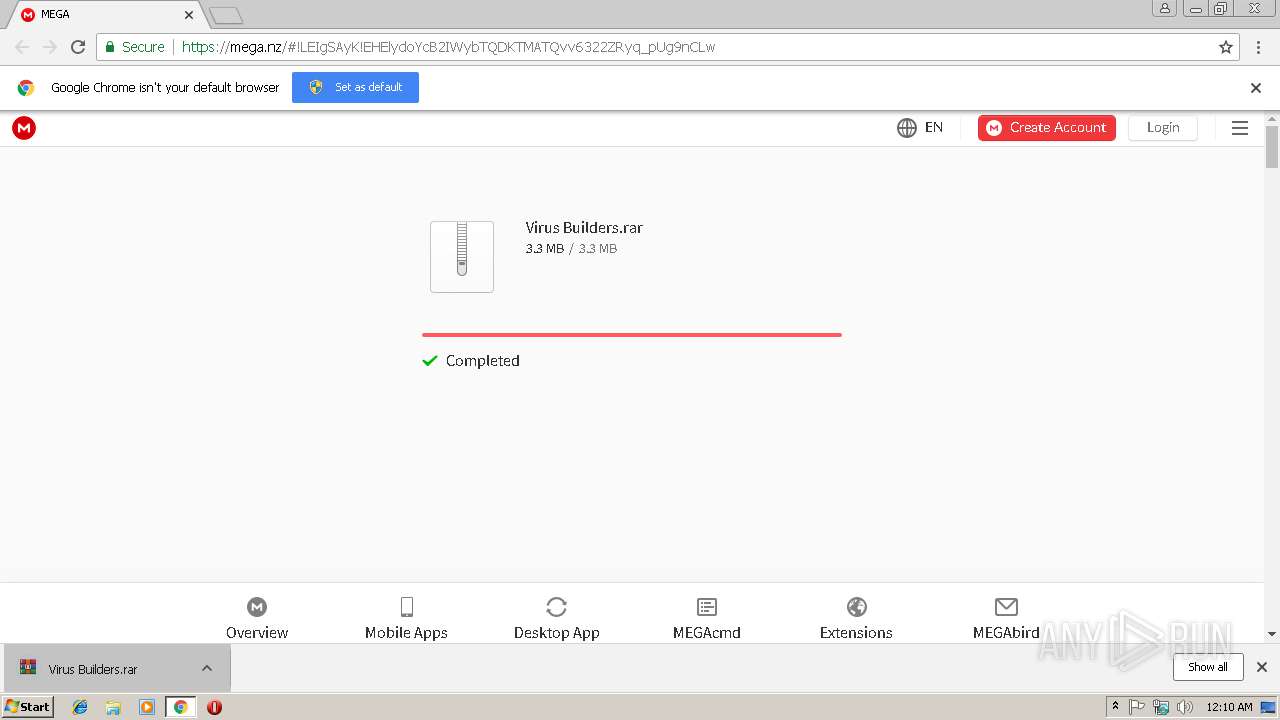Image resolution: width=1280 pixels, height=720 pixels.
Task: Open the Overview section
Action: click(x=257, y=618)
